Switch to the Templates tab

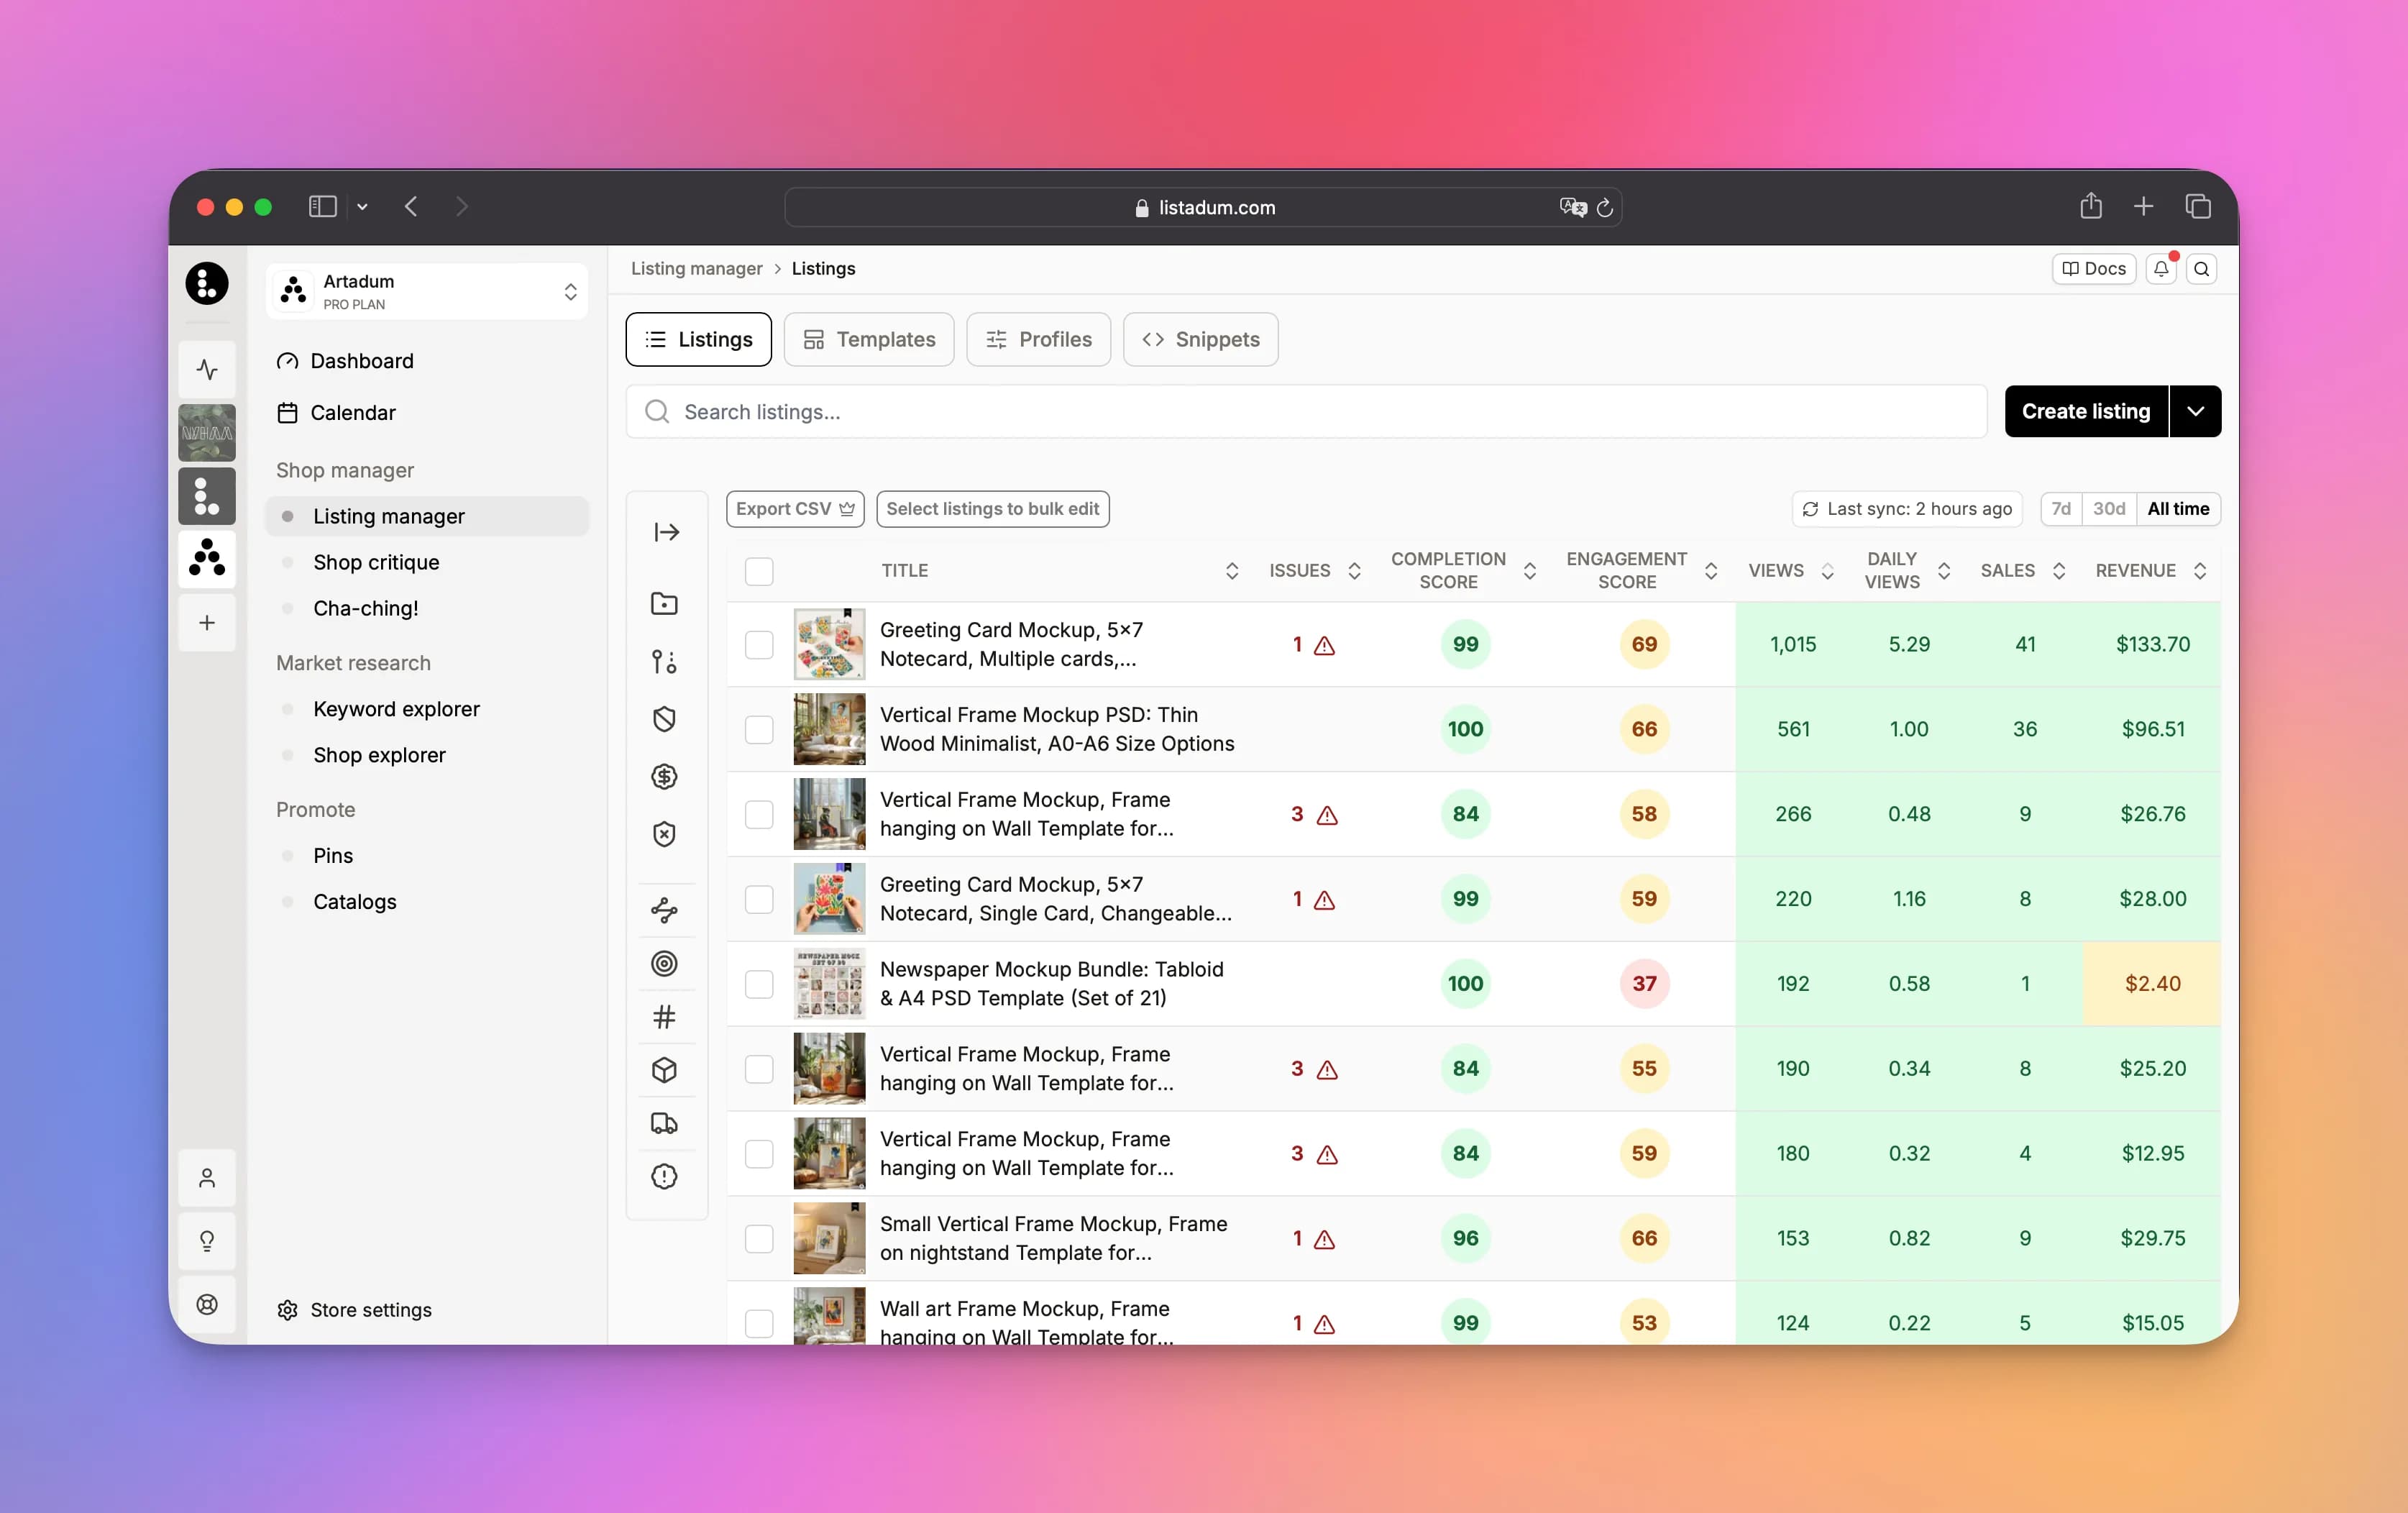click(869, 340)
